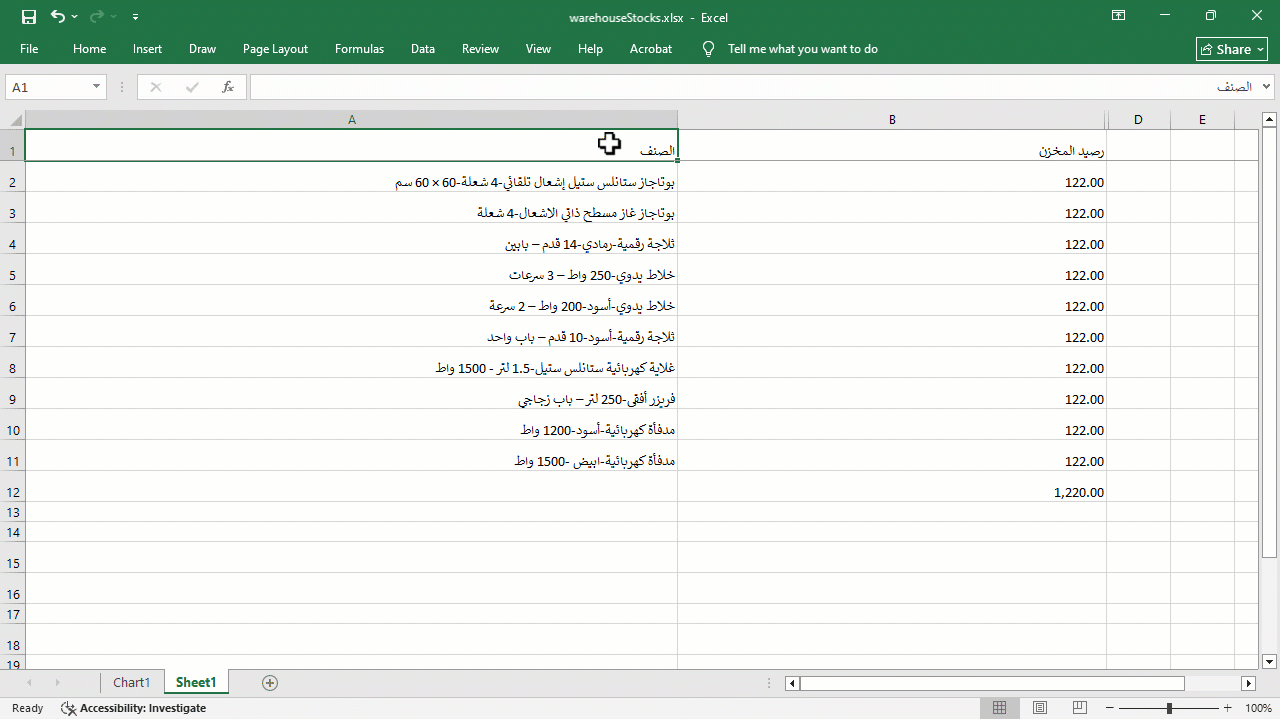Viewport: 1280px width, 720px height.
Task: Select cell B12 containing 1,220.00
Action: coord(892,492)
